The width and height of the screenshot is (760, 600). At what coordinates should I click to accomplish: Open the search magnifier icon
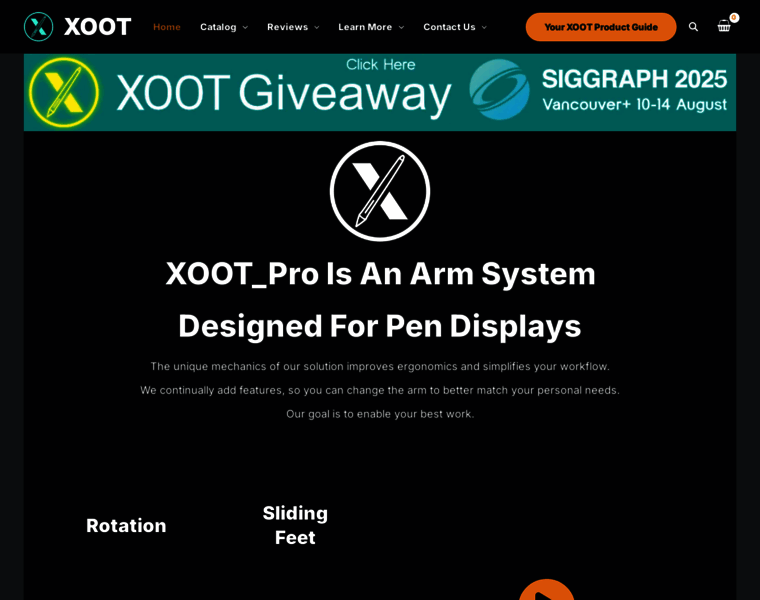[x=693, y=27]
